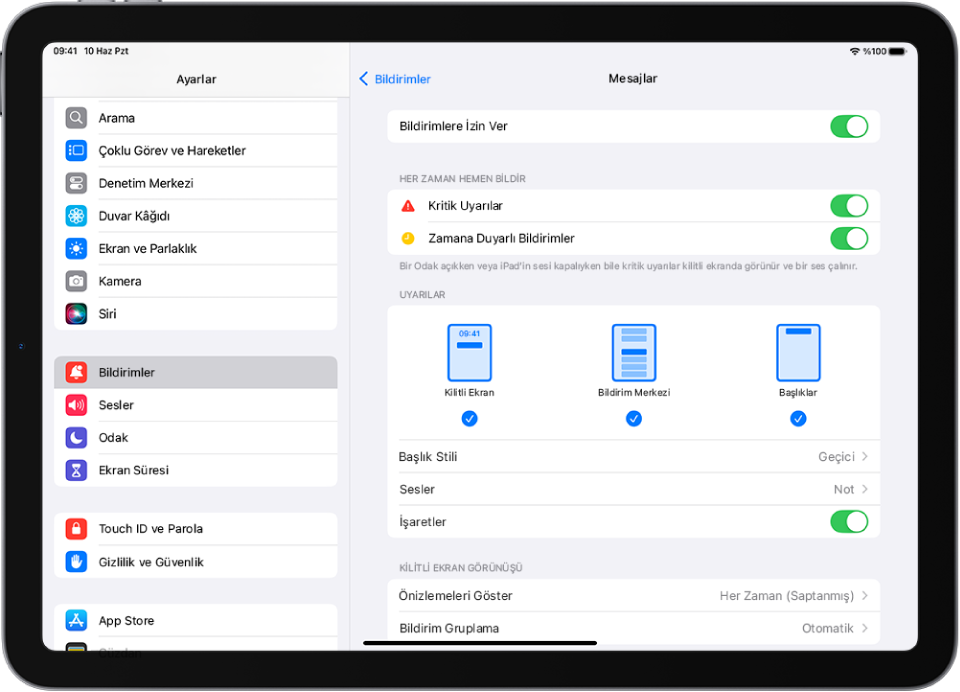Open Denetim Merkezi settings
960x692 pixels.
coord(195,183)
